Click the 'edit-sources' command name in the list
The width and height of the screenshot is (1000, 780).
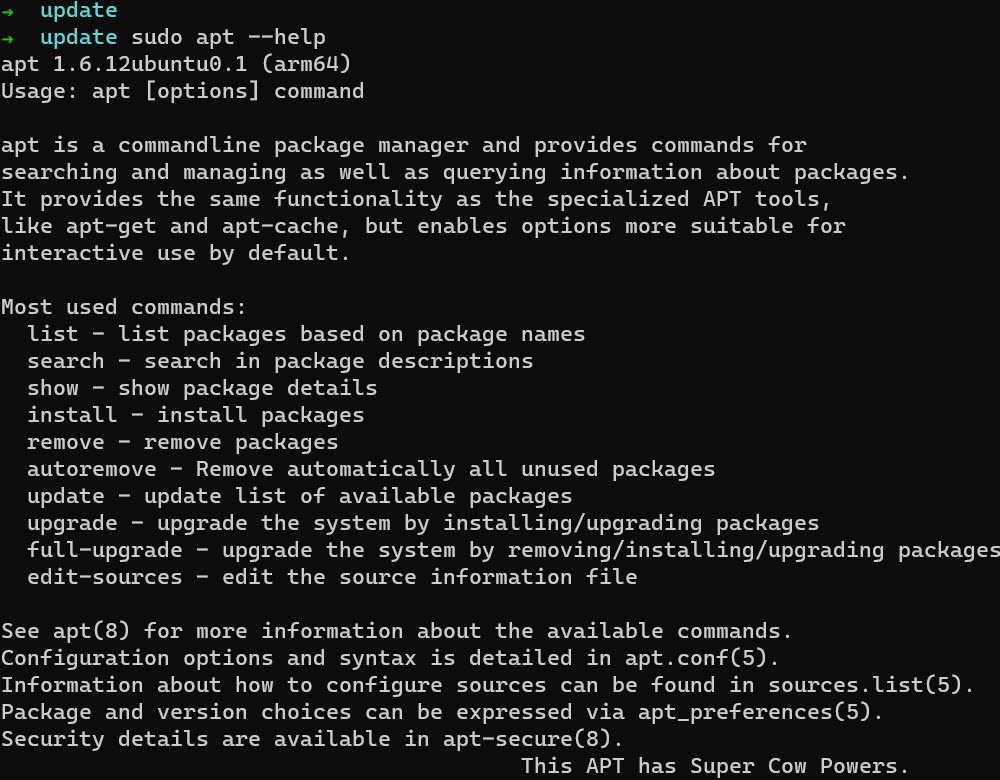pos(105,577)
